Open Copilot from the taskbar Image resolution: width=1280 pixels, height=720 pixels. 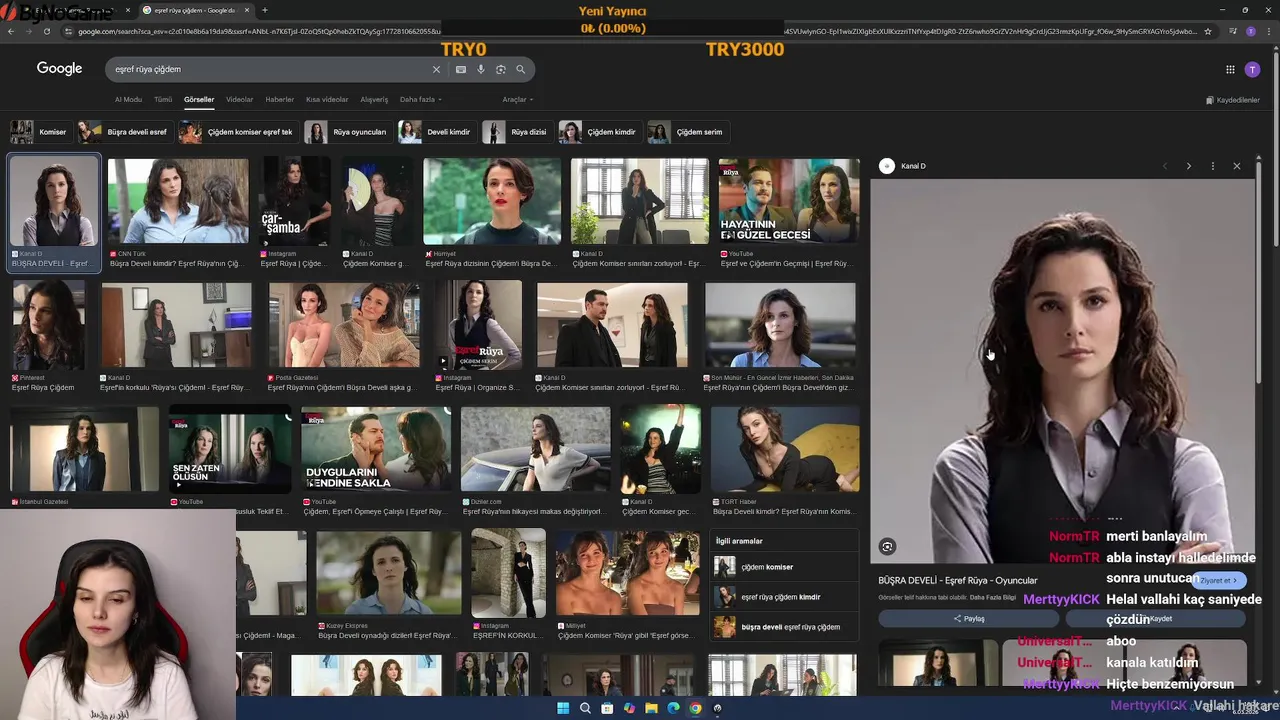[629, 708]
